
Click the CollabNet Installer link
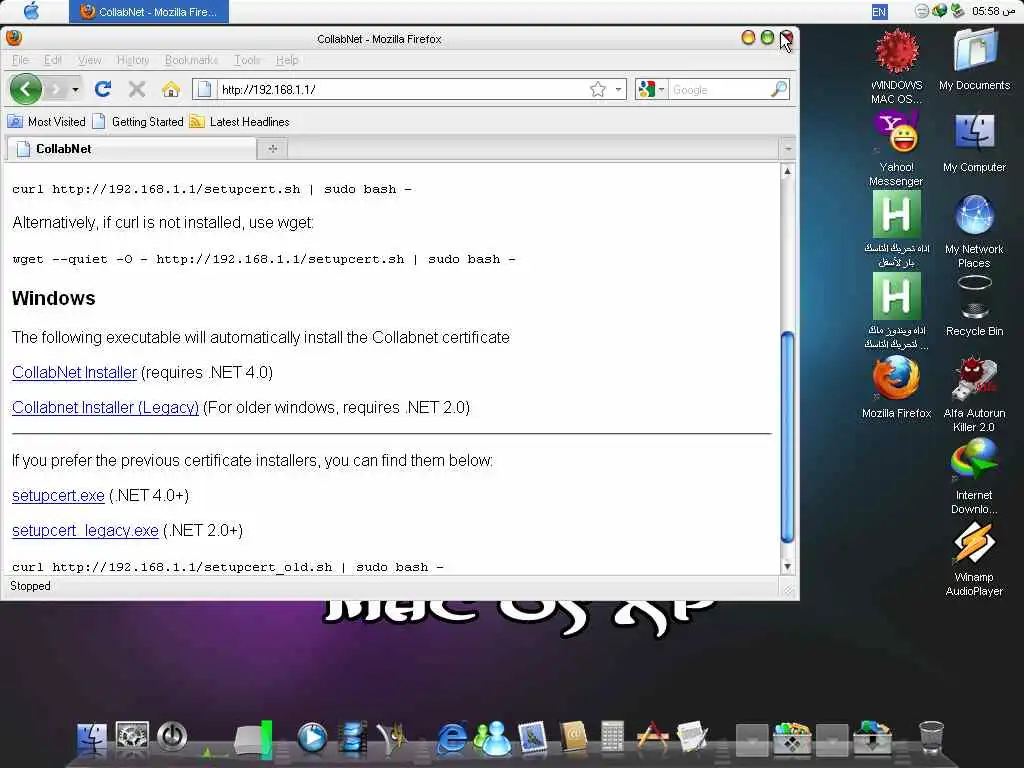(x=74, y=372)
